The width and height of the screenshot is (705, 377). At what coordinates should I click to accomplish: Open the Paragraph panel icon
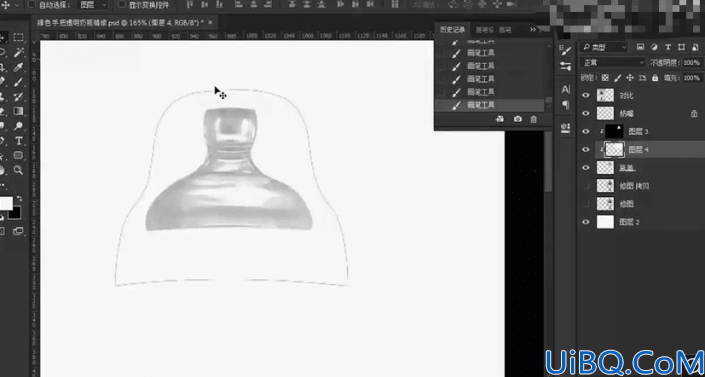click(566, 105)
